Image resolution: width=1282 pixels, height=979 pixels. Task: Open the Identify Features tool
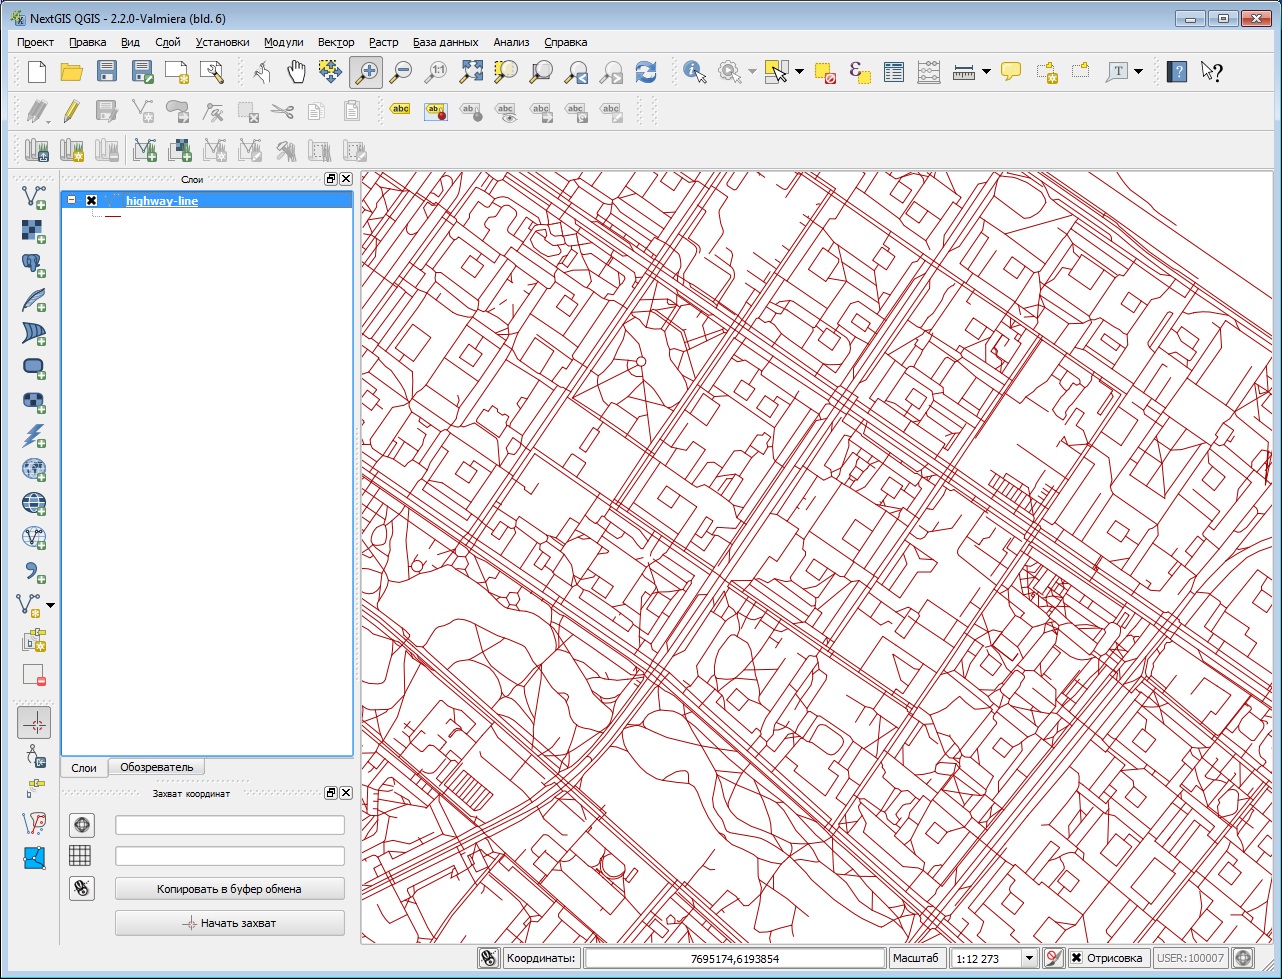[x=695, y=71]
